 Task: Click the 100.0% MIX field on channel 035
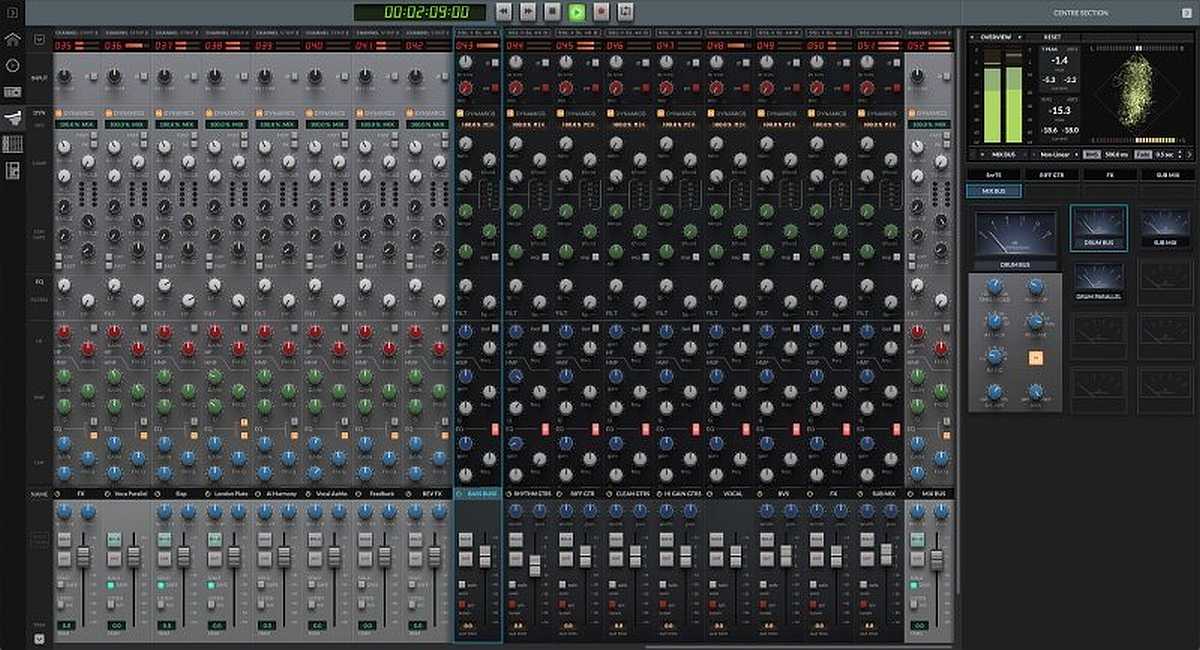point(76,124)
